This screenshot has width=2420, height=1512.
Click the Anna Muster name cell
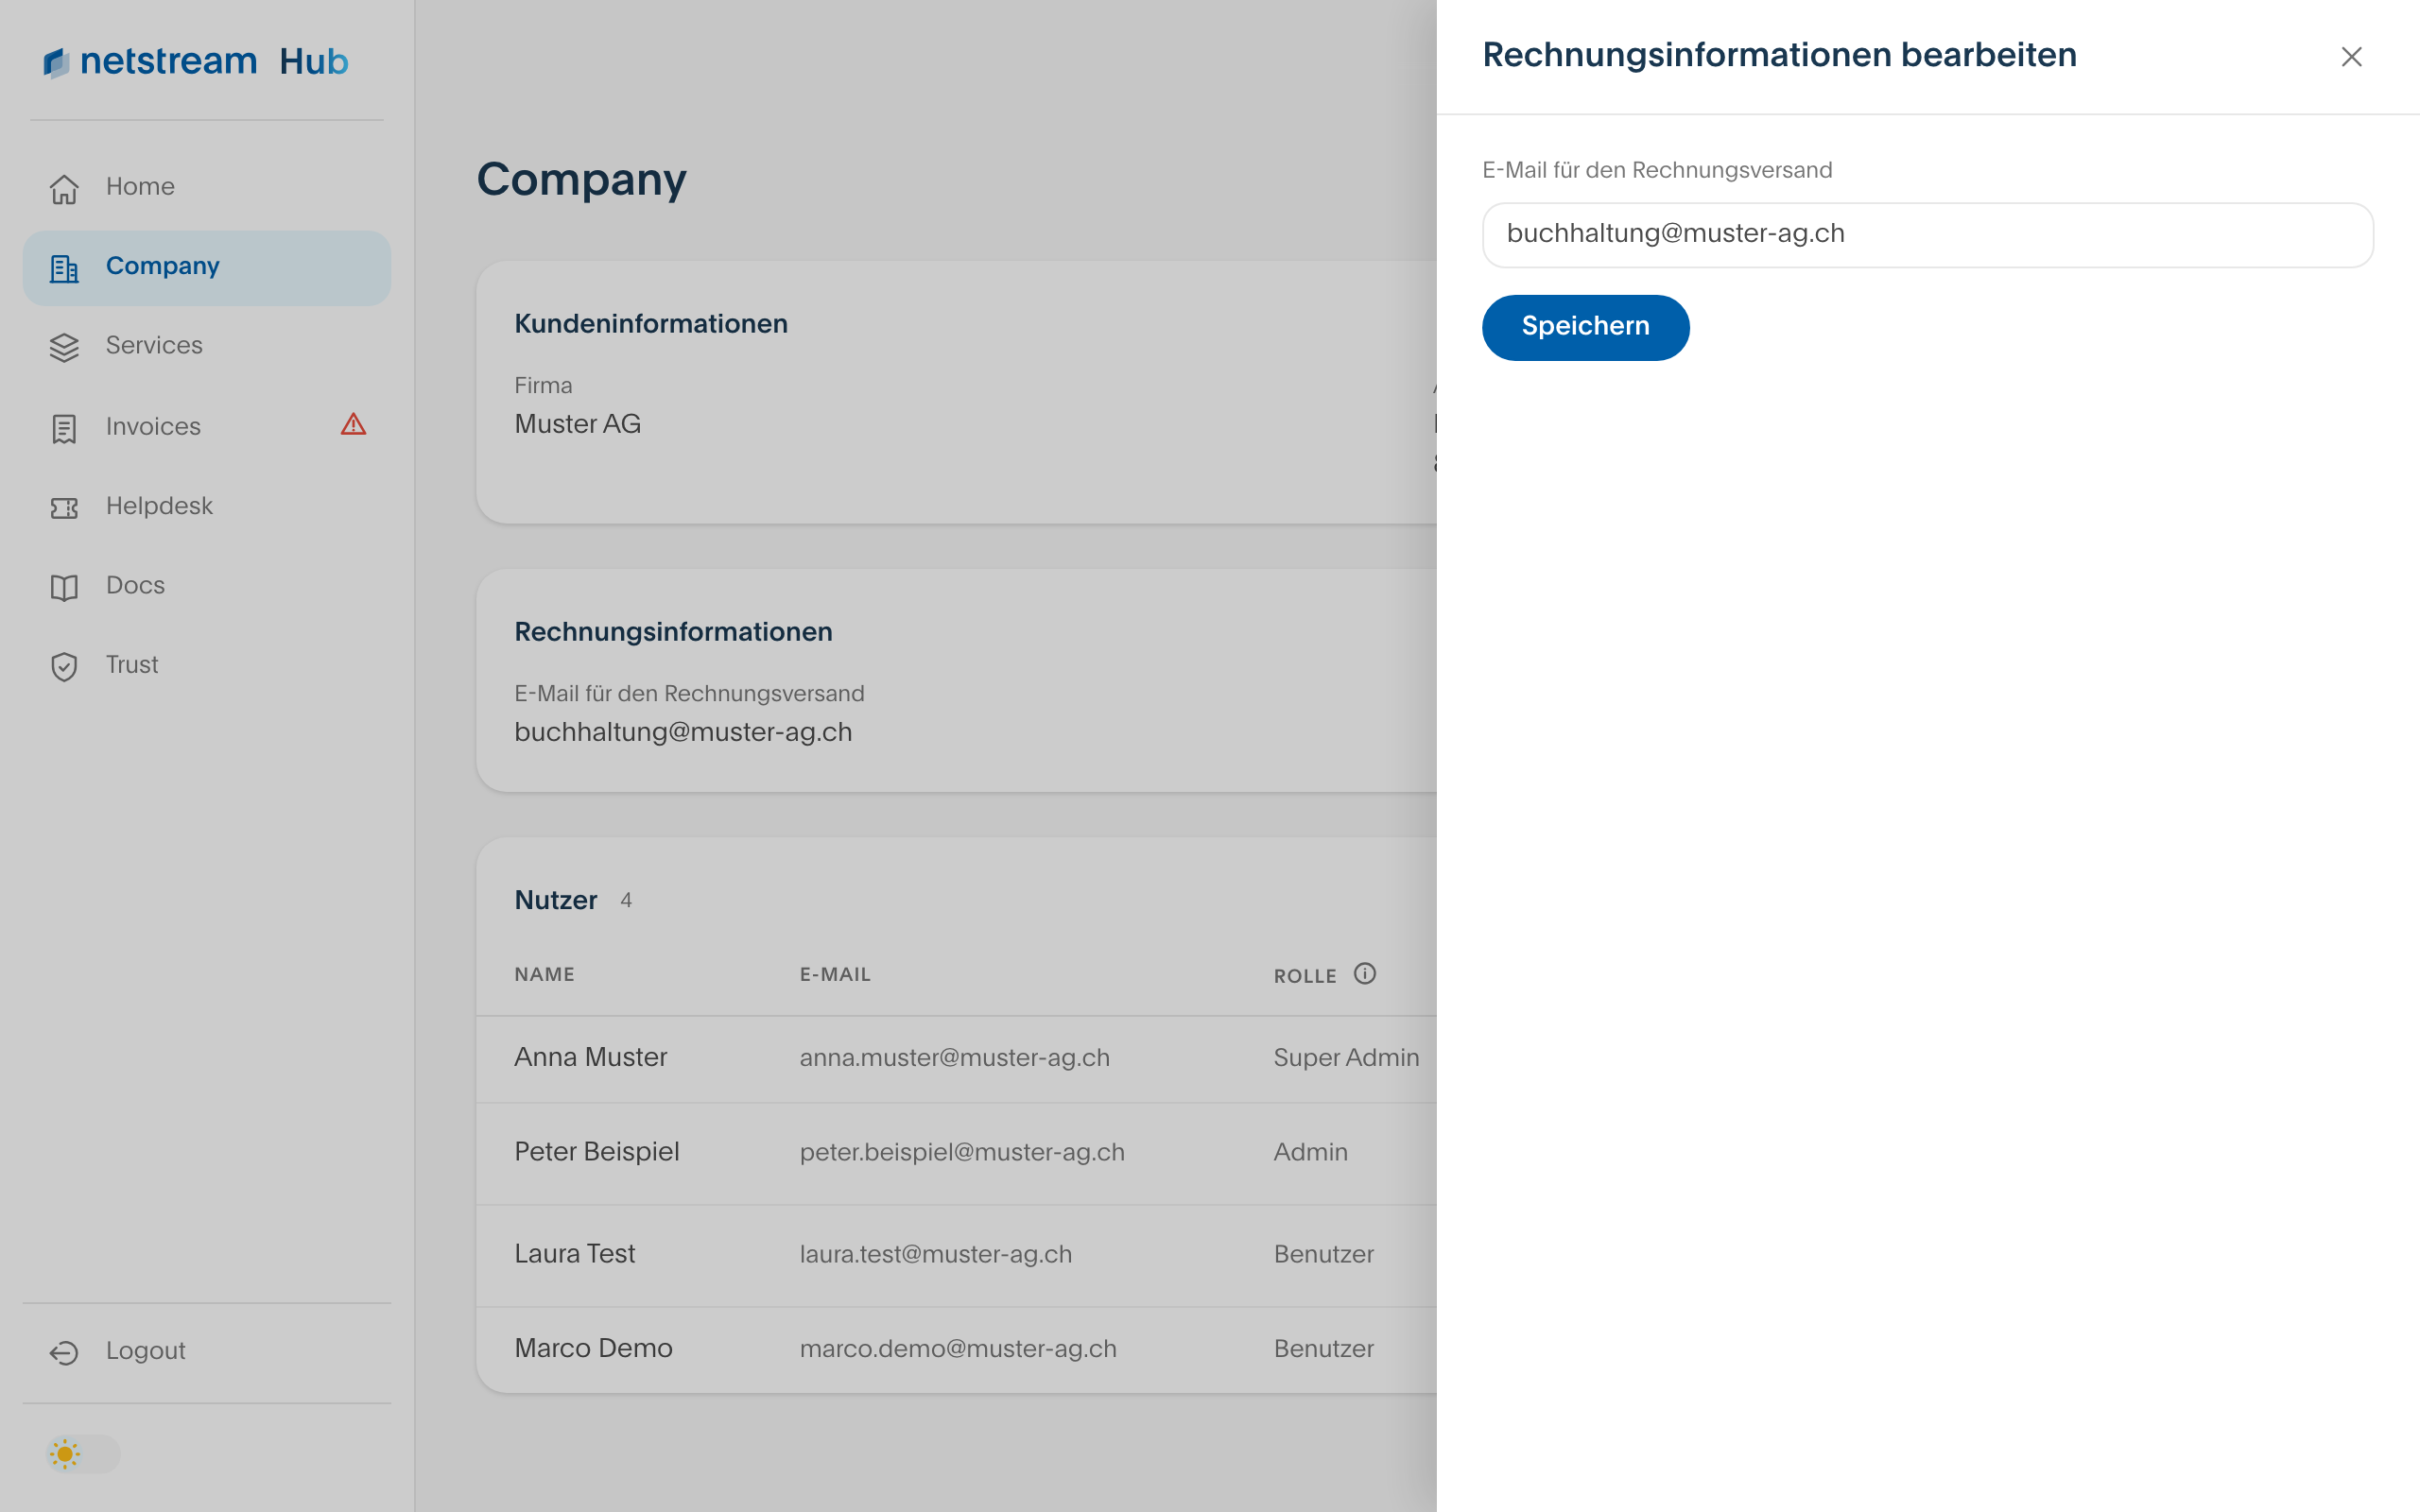(590, 1057)
